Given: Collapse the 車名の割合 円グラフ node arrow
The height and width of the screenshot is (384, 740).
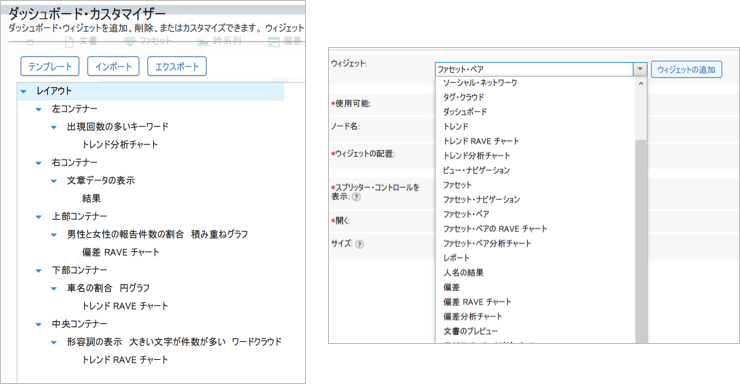Looking at the screenshot, I should [x=54, y=289].
